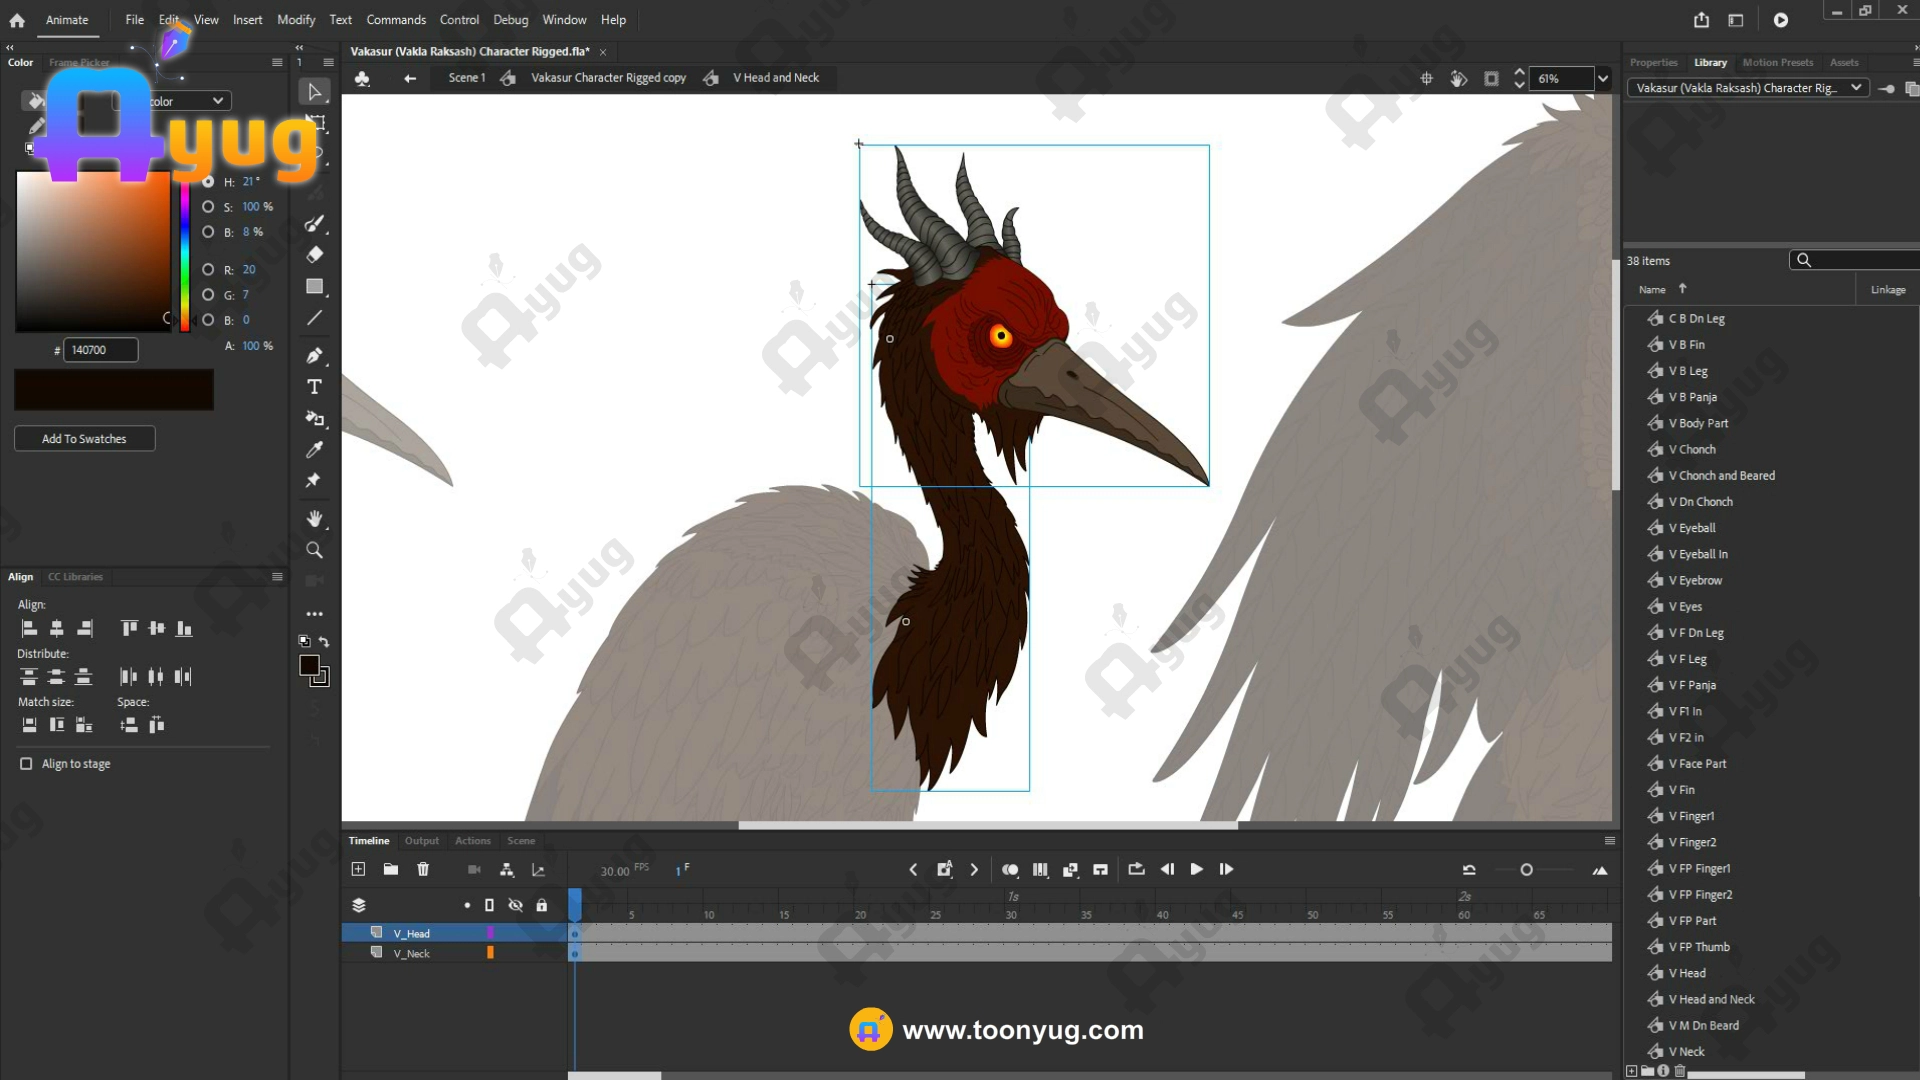This screenshot has height=1080, width=1920.
Task: Select the Text tool
Action: click(x=314, y=387)
